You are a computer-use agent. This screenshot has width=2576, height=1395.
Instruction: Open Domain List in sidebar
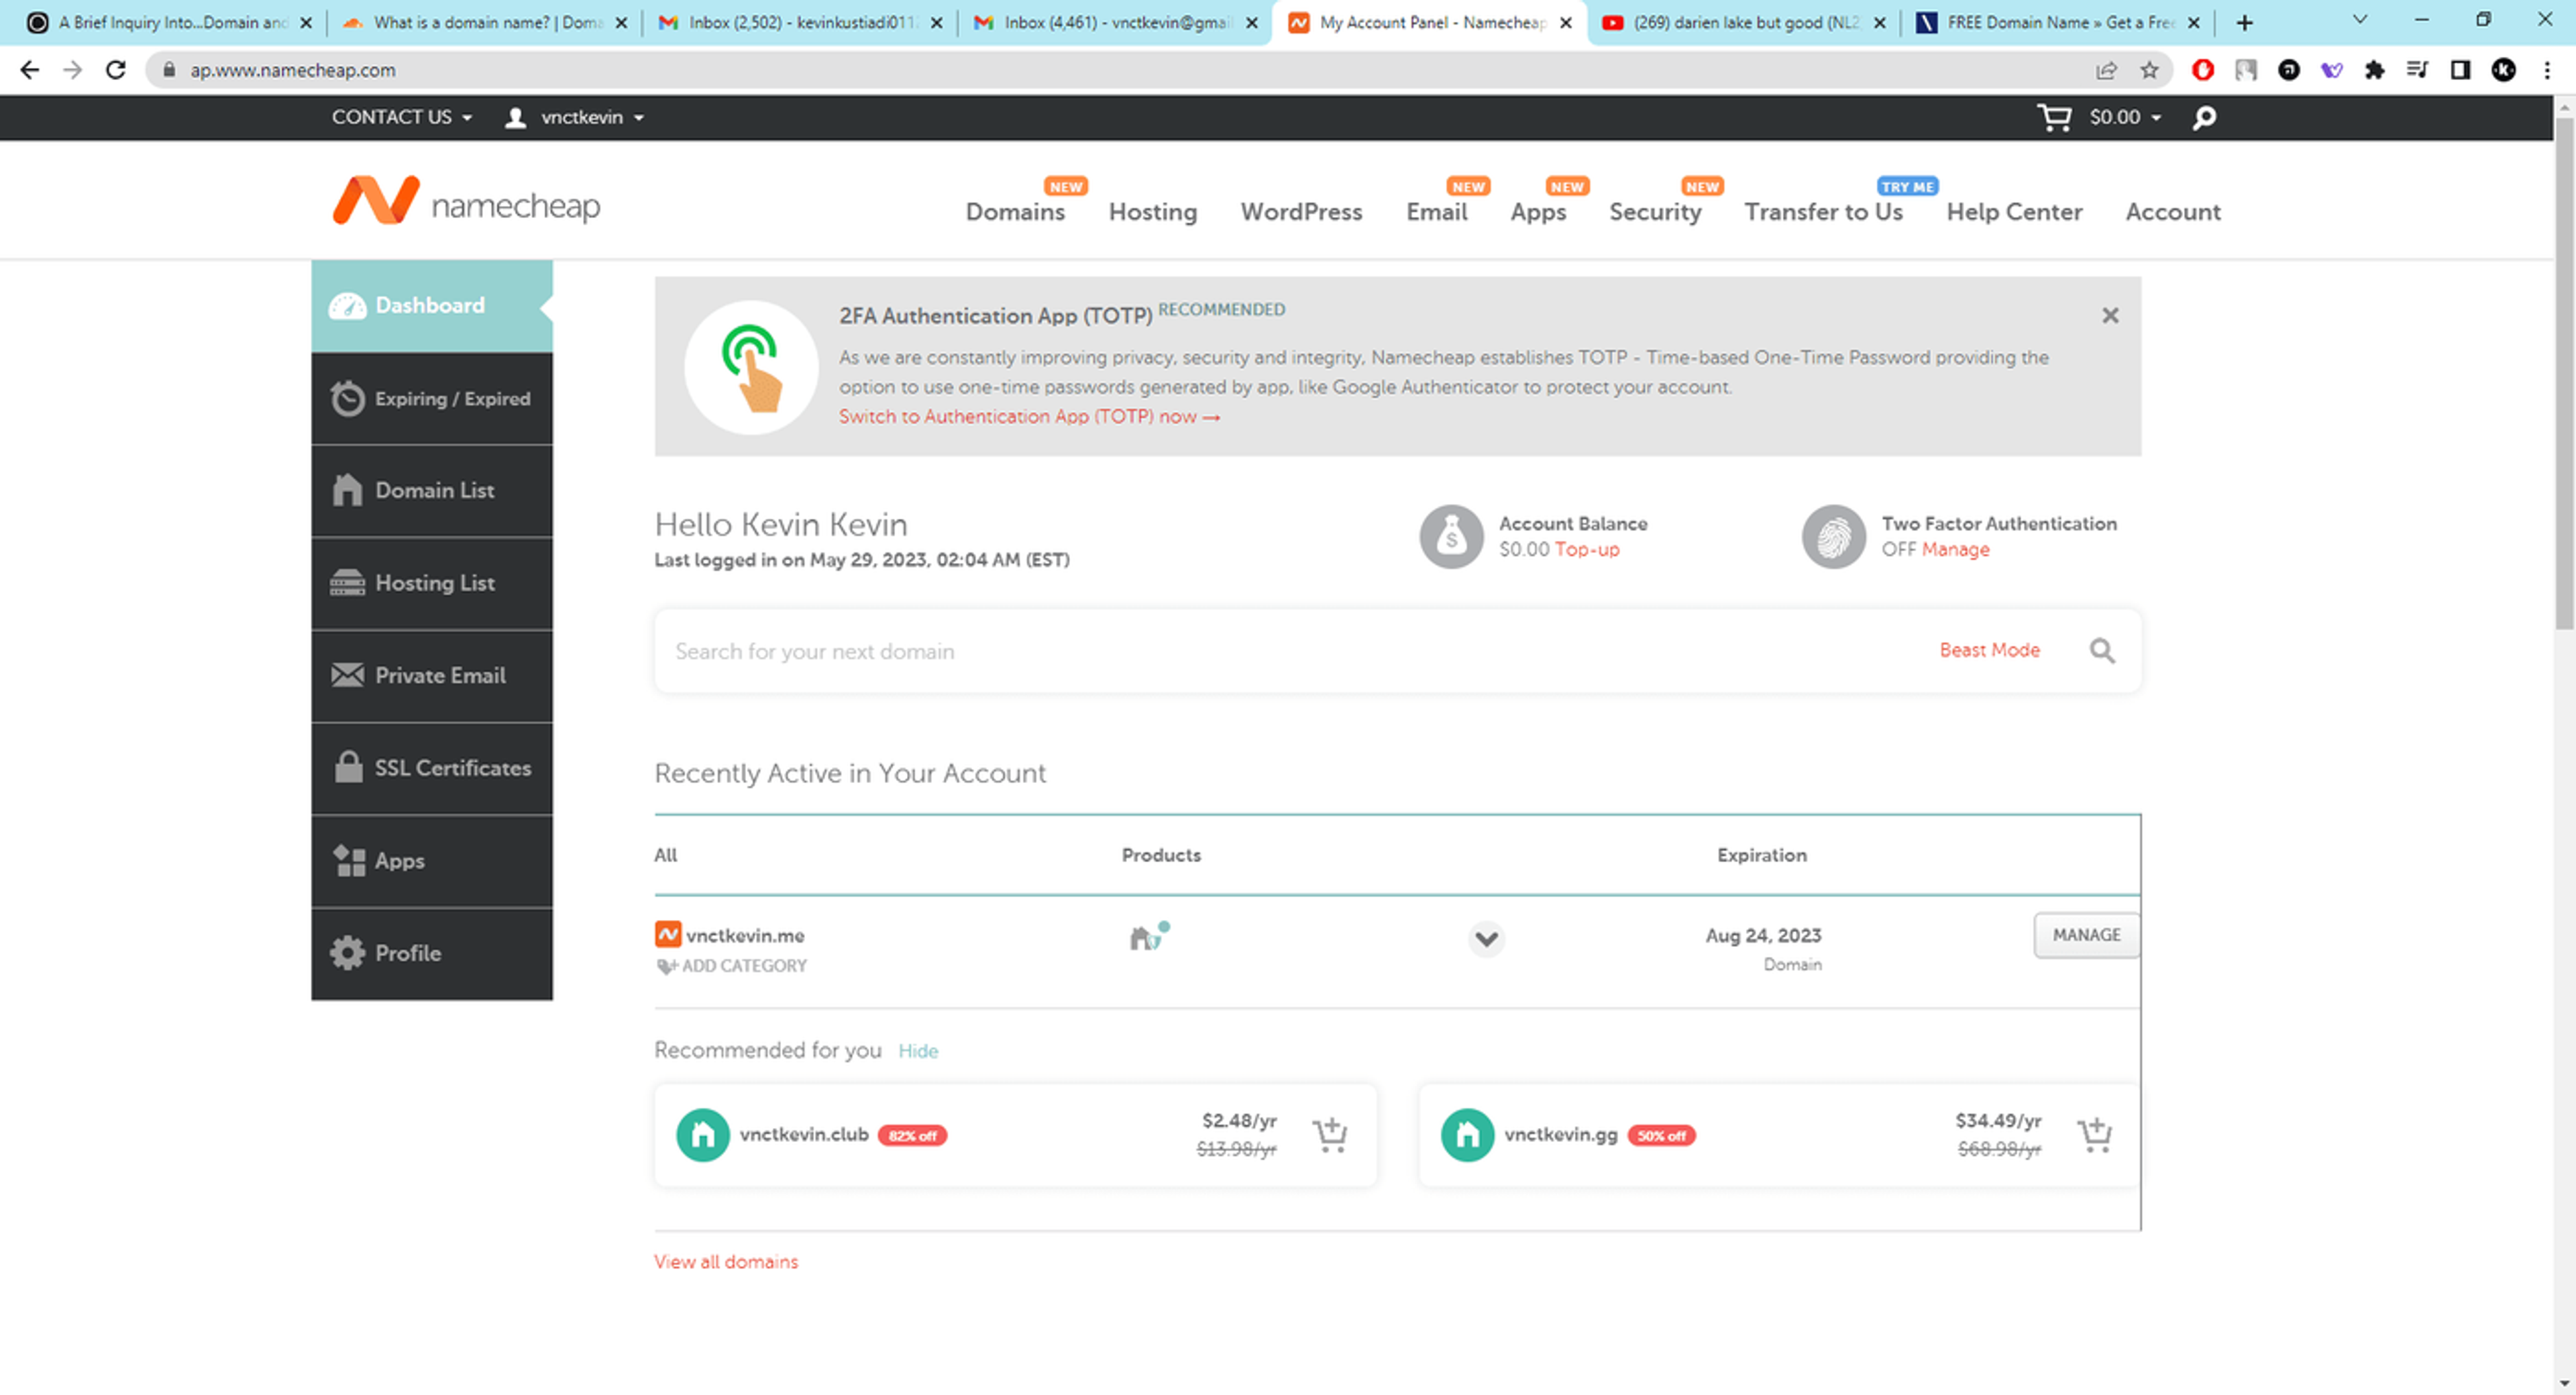point(432,490)
